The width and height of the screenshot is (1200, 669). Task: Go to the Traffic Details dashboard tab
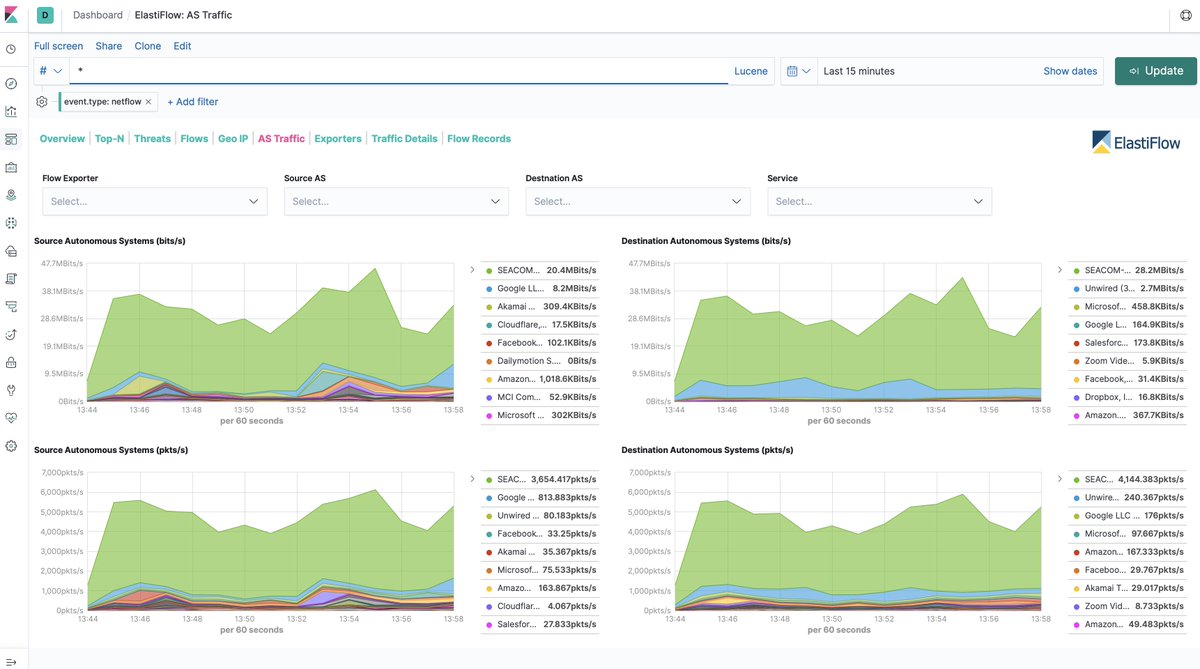click(x=404, y=139)
